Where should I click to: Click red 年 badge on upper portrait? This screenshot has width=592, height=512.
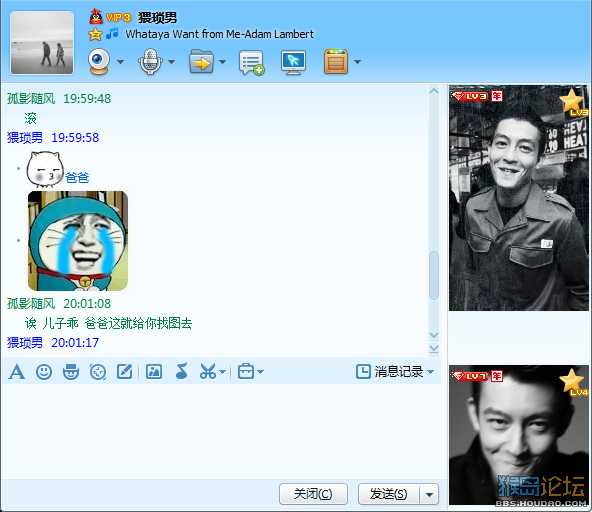[496, 96]
